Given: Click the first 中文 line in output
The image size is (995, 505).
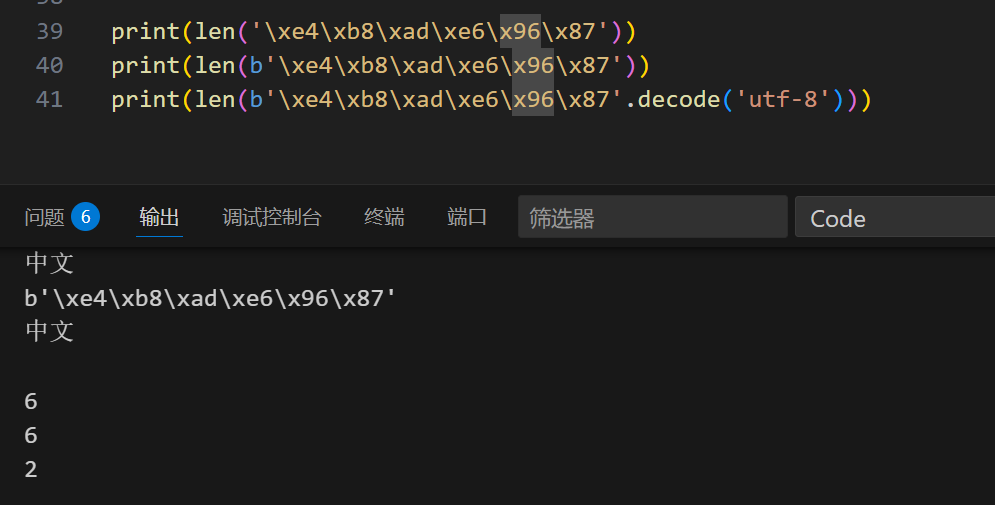Looking at the screenshot, I should [50, 264].
